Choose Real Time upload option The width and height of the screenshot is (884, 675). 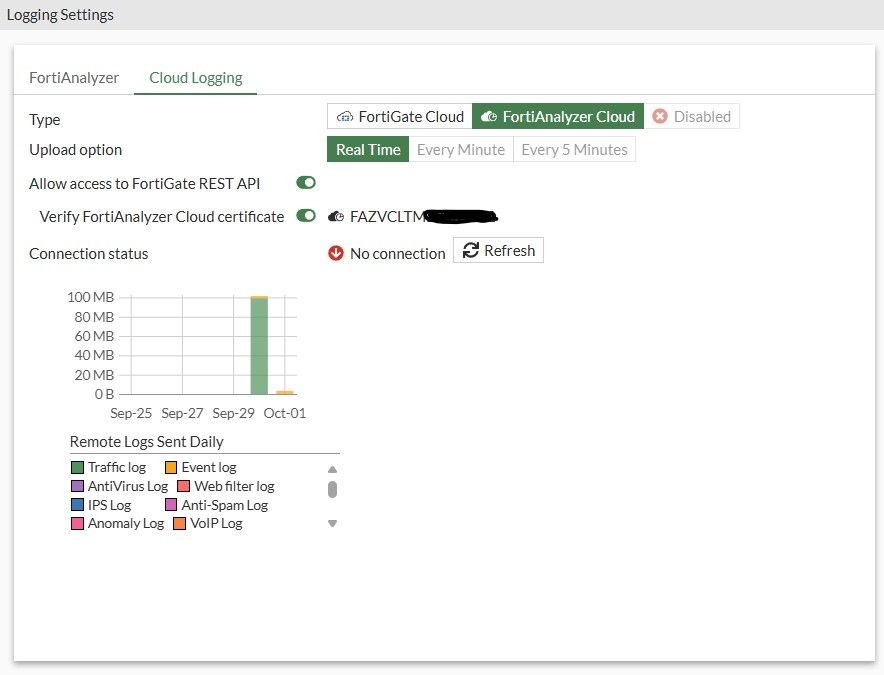pyautogui.click(x=368, y=149)
